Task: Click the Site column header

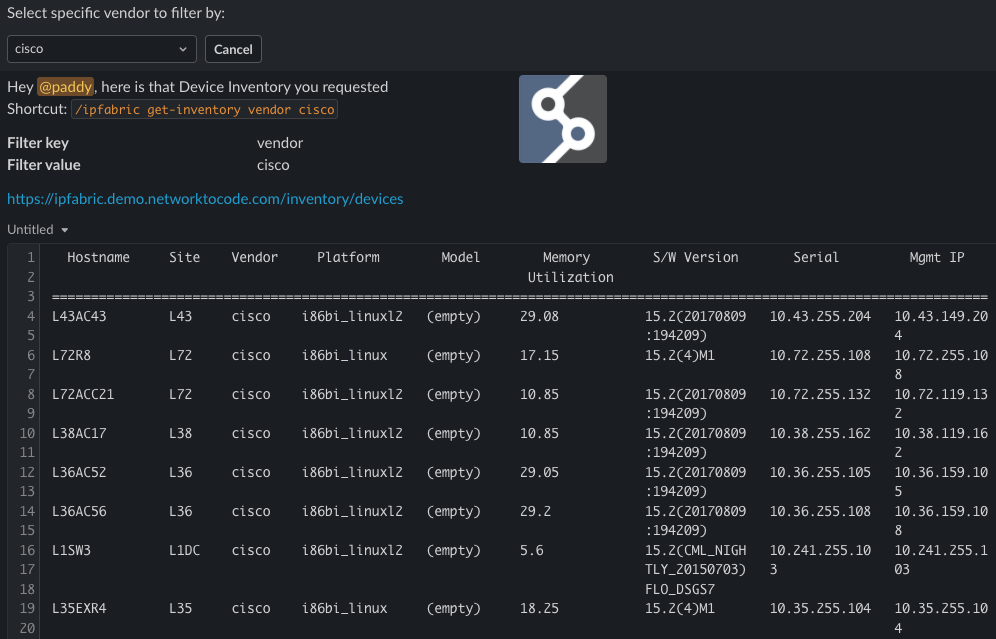Action: click(x=184, y=257)
